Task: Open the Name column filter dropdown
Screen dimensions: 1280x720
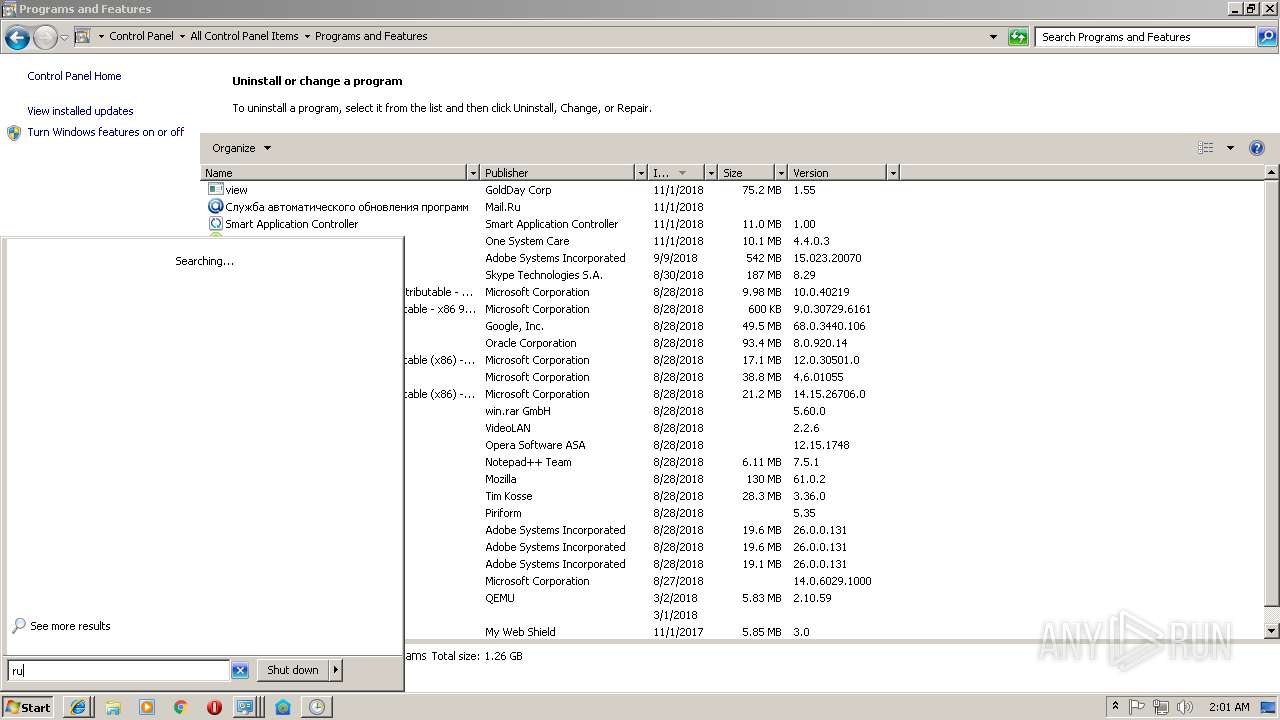Action: (x=473, y=173)
